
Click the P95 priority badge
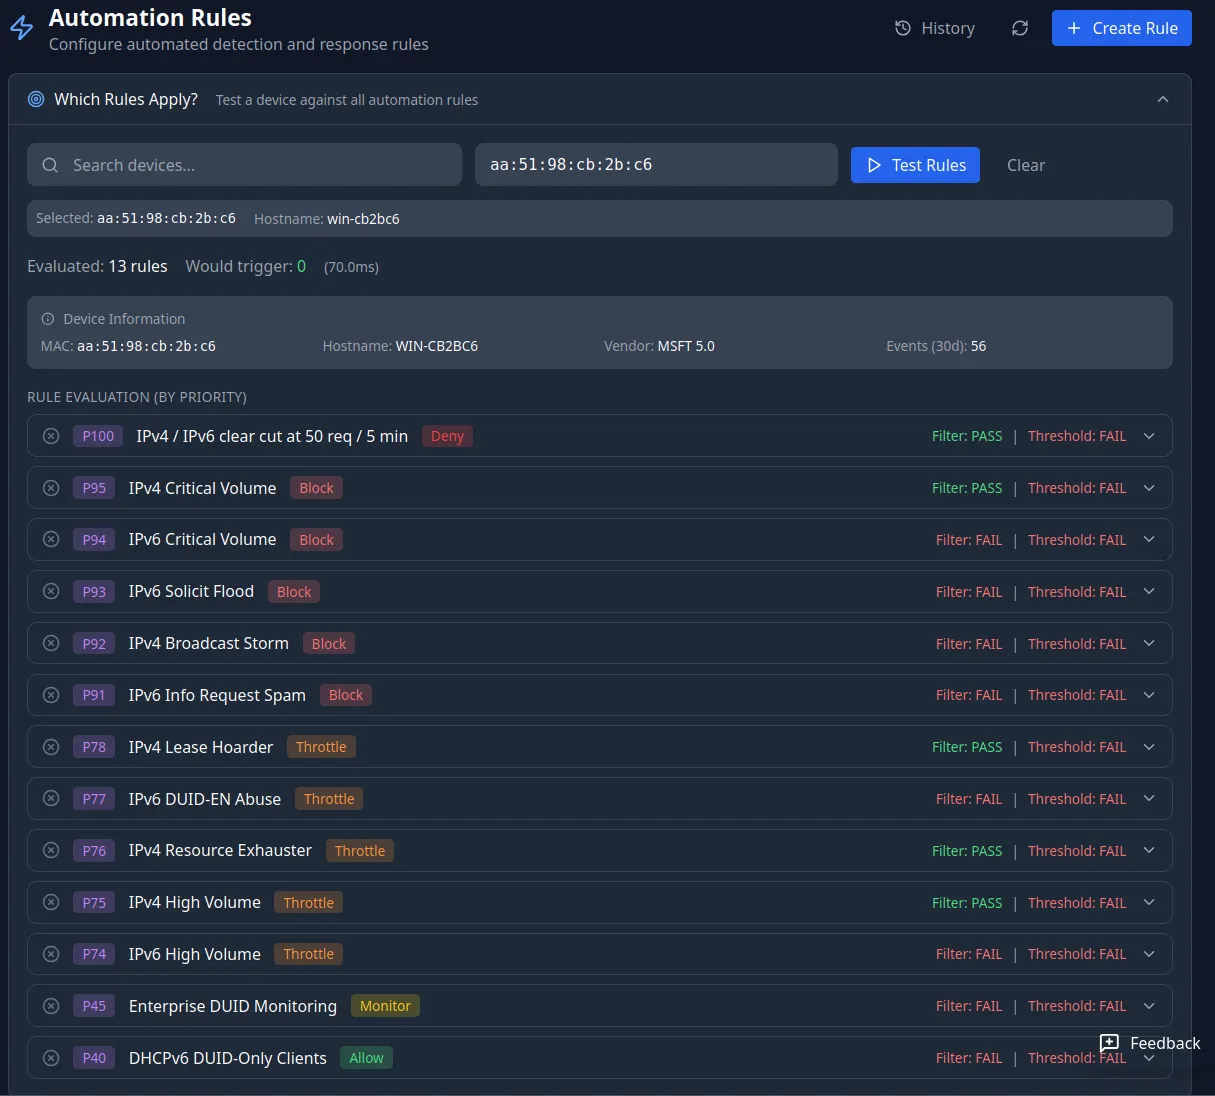94,488
